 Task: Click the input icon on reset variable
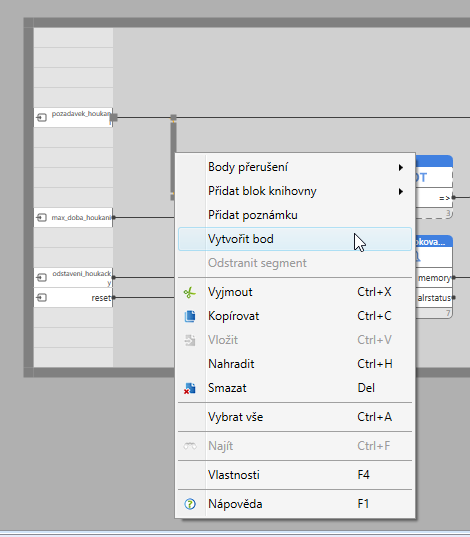[41, 298]
